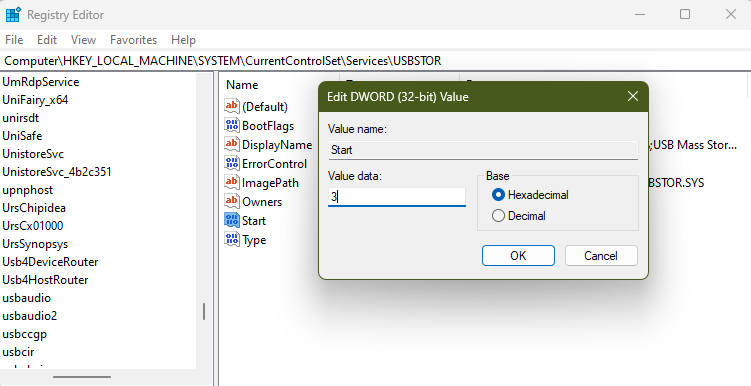
Task: Click the (Default) string value icon
Action: (x=232, y=106)
